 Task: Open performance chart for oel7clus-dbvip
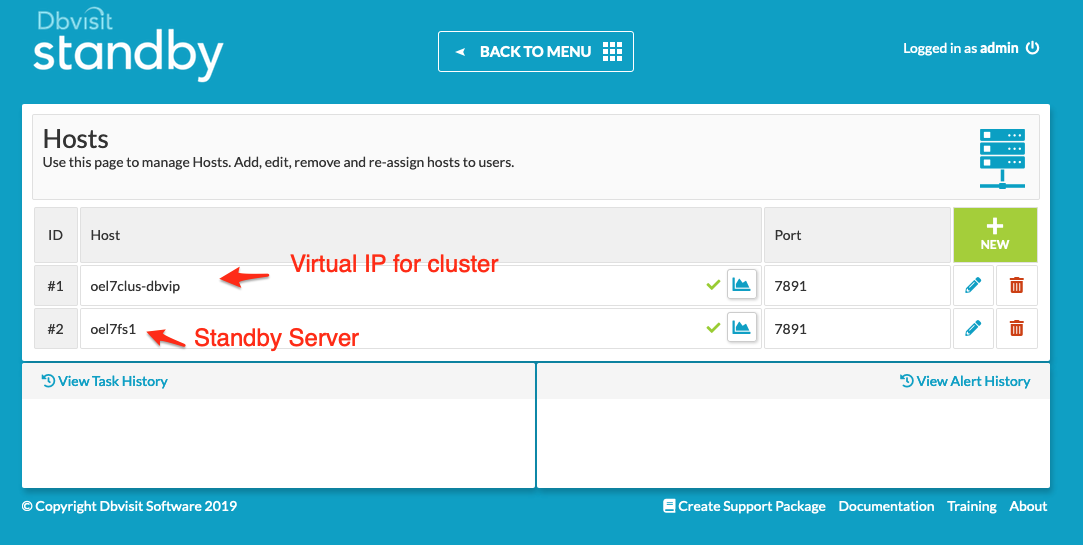pyautogui.click(x=742, y=285)
